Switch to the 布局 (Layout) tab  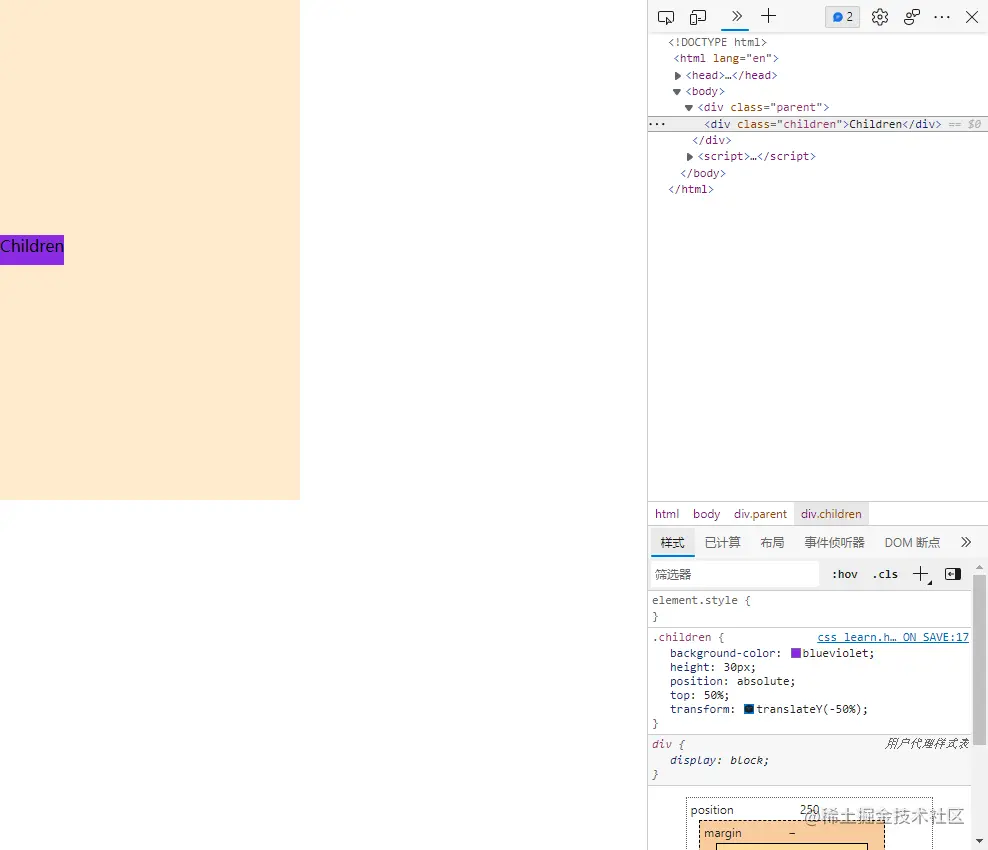click(772, 543)
